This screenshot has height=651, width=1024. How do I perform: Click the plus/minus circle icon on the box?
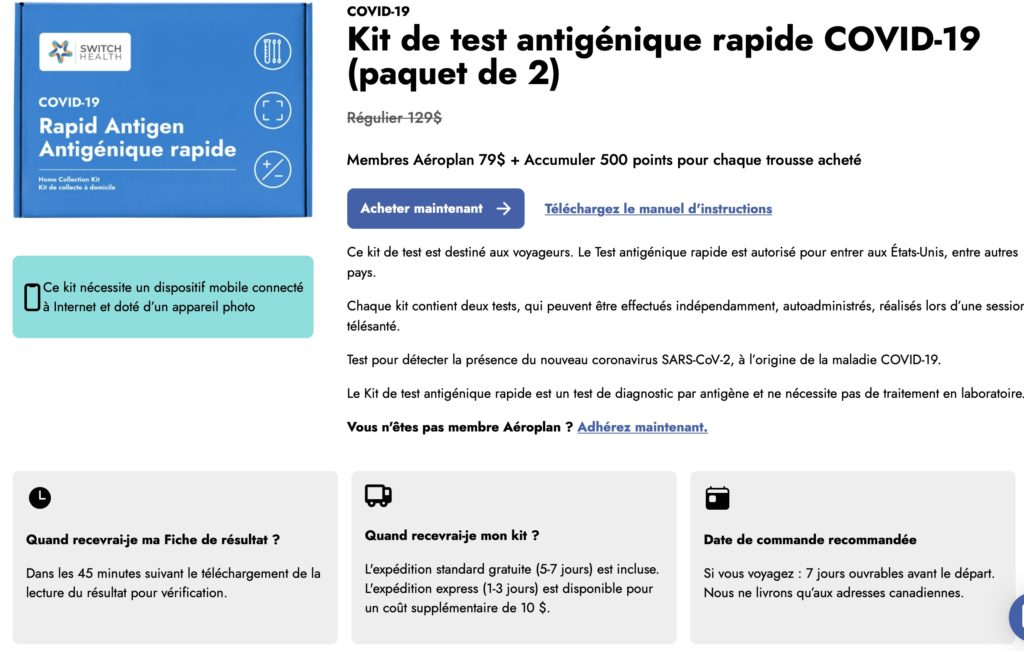tap(271, 169)
